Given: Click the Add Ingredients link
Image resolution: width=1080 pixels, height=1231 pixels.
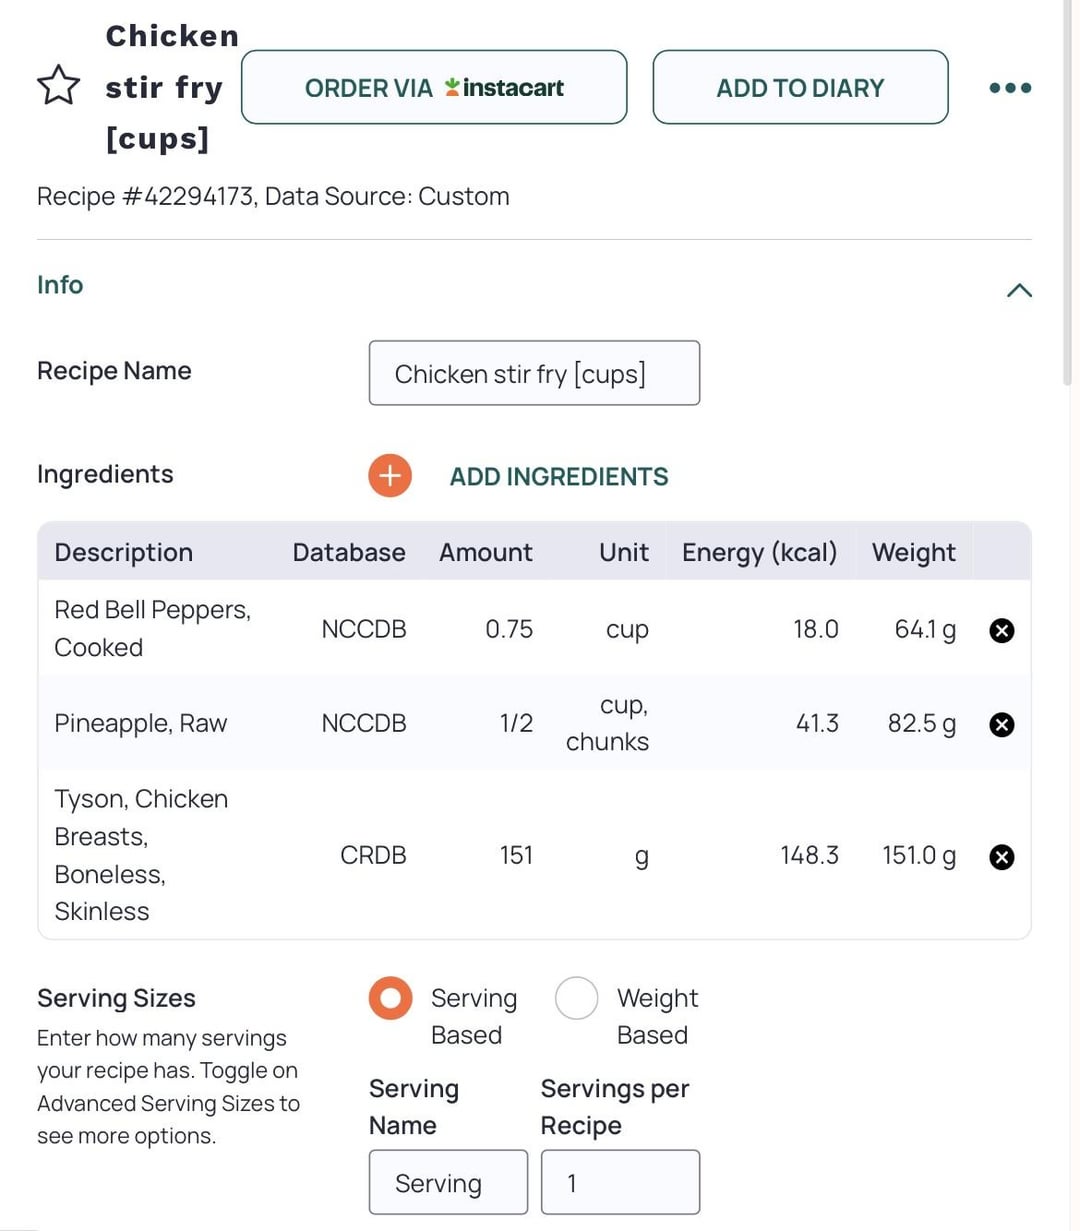Looking at the screenshot, I should (559, 477).
